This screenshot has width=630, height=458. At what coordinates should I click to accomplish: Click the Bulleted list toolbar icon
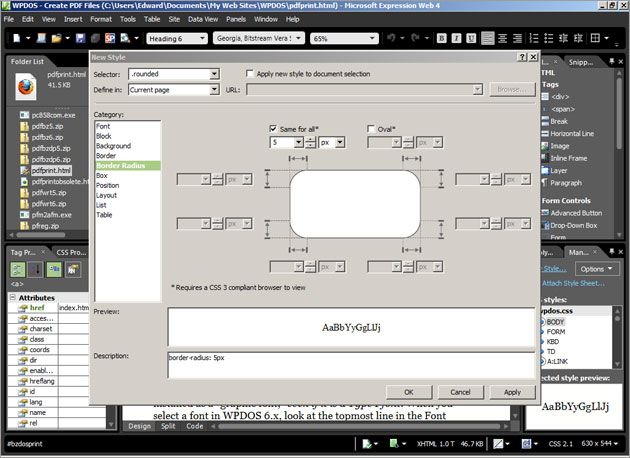point(548,38)
